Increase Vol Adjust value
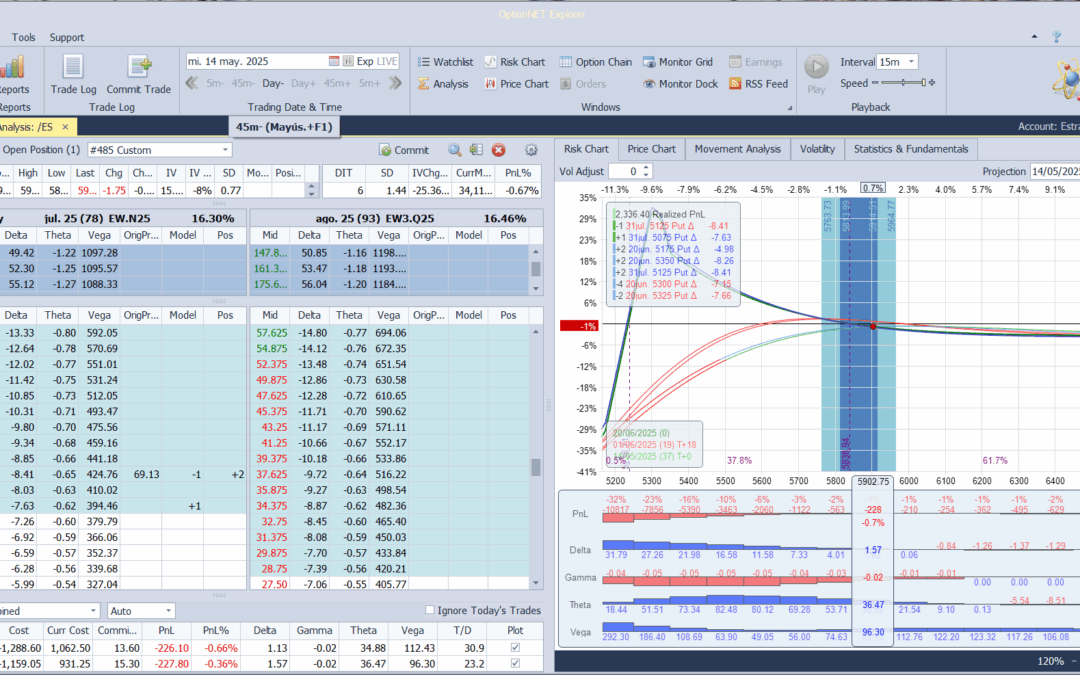The width and height of the screenshot is (1080, 675). (x=647, y=168)
